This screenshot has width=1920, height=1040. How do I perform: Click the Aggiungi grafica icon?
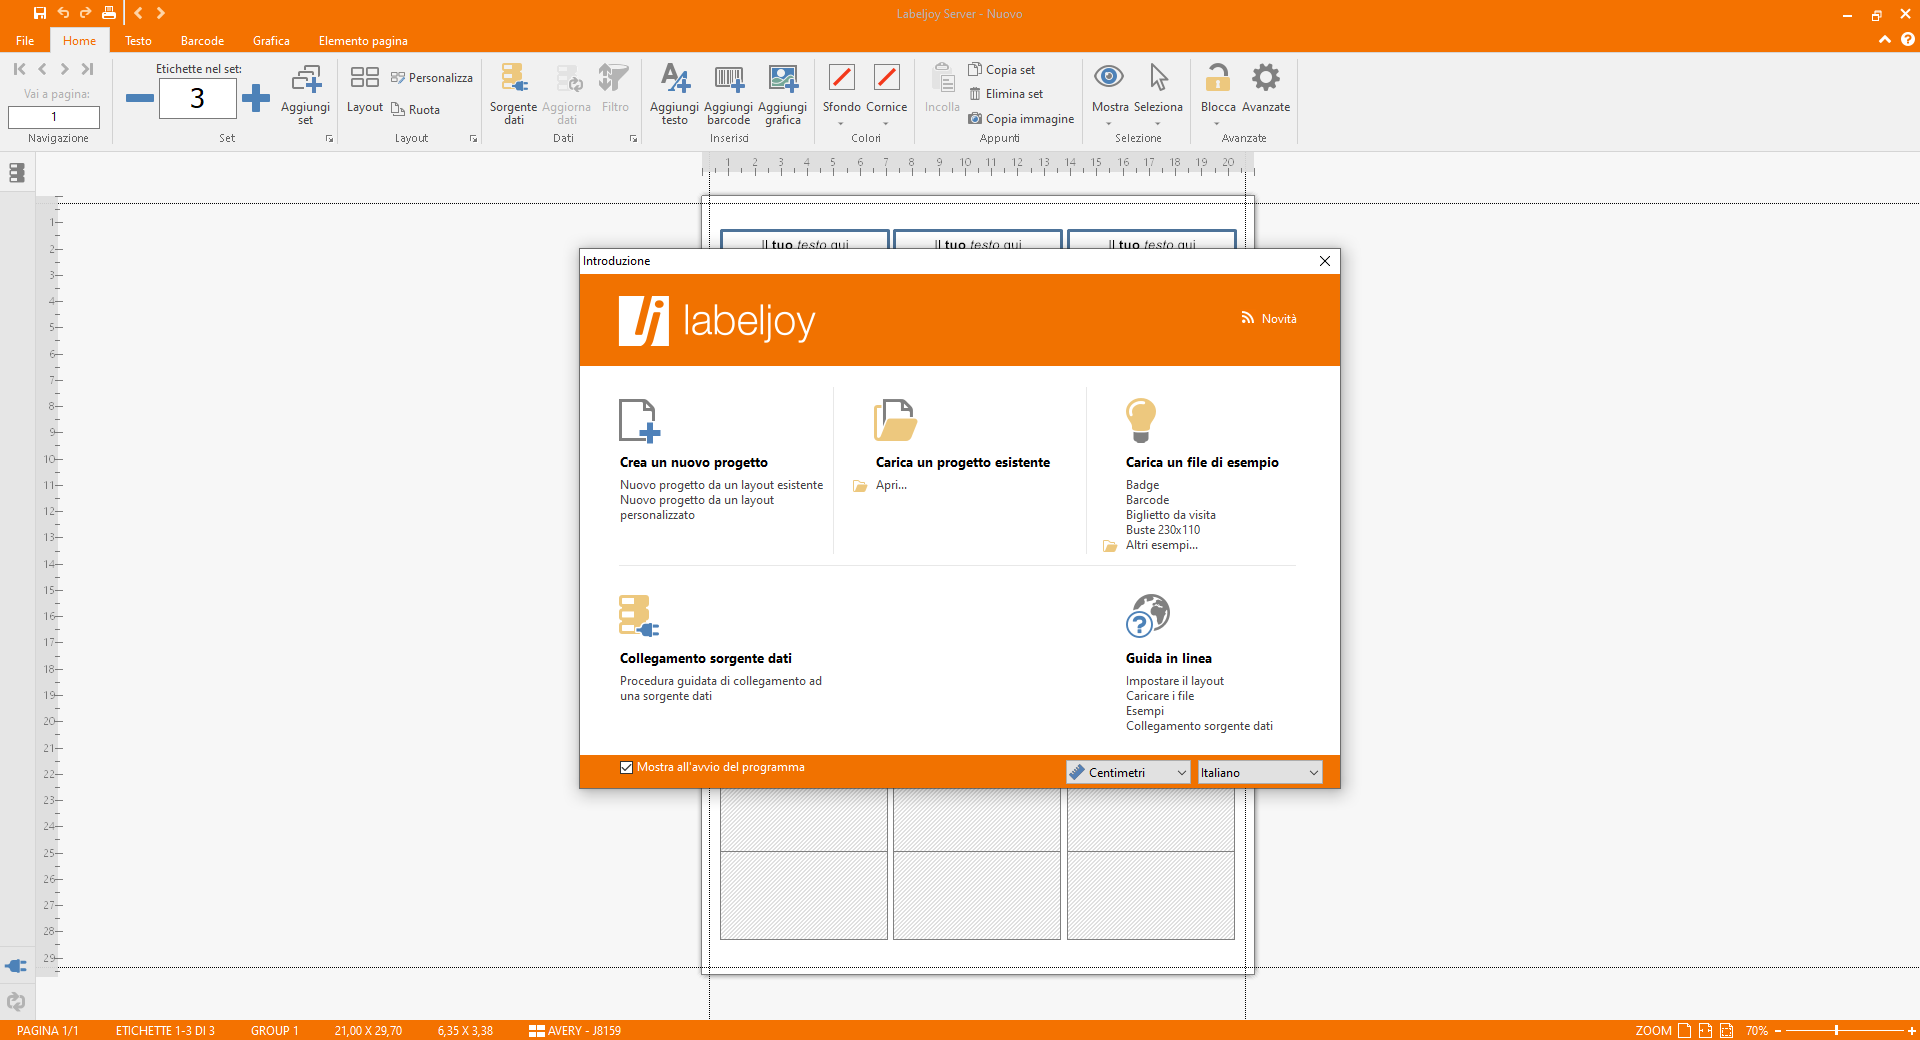782,79
